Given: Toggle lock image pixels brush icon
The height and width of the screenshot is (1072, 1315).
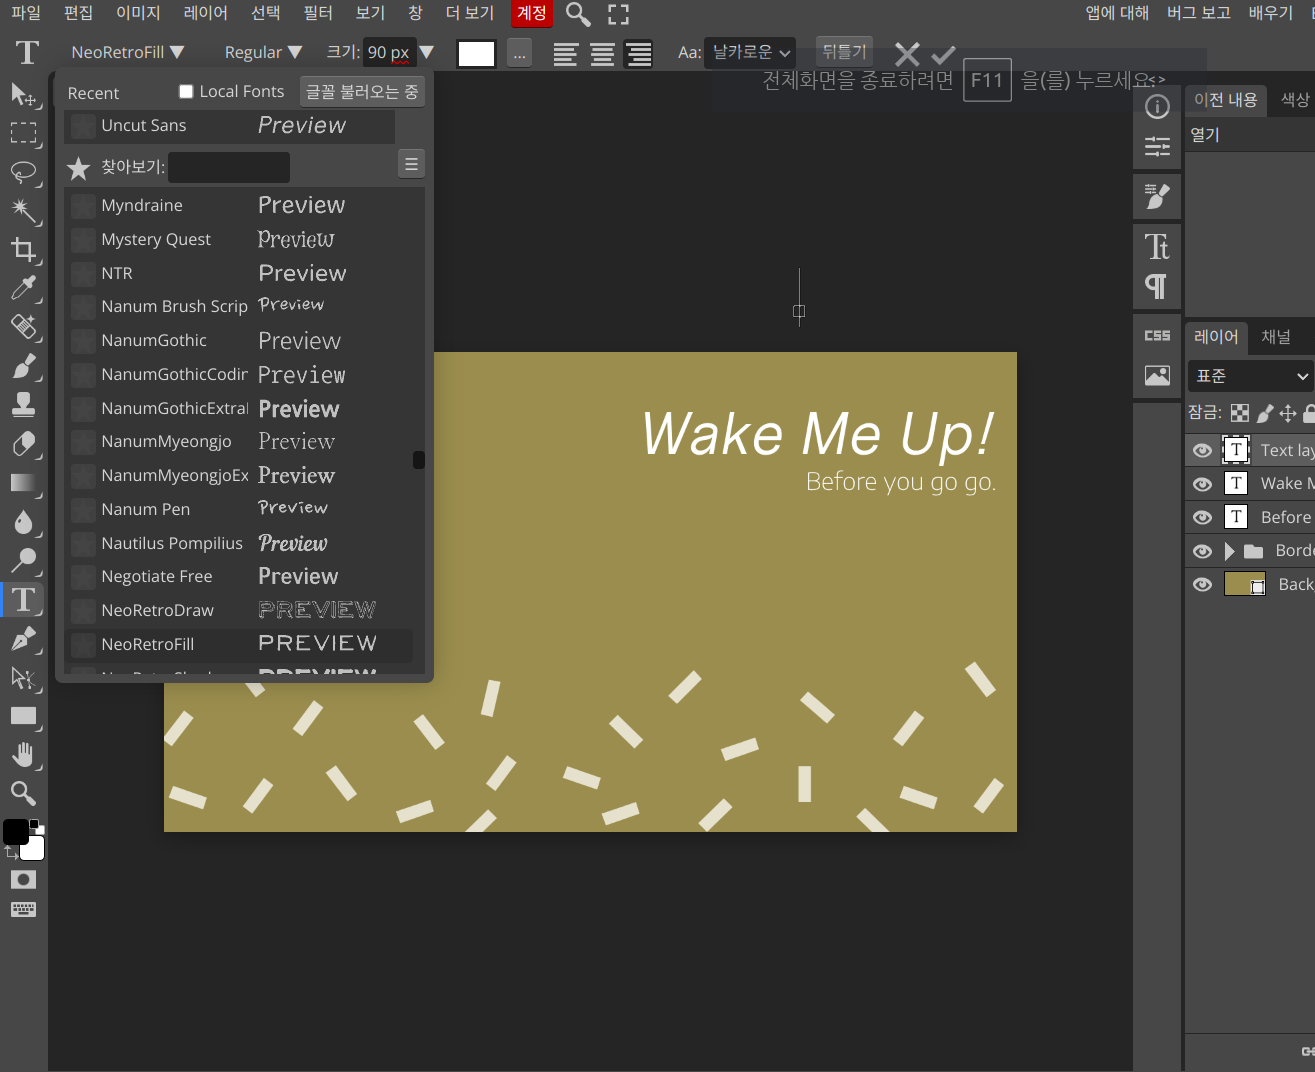Looking at the screenshot, I should pyautogui.click(x=1265, y=413).
